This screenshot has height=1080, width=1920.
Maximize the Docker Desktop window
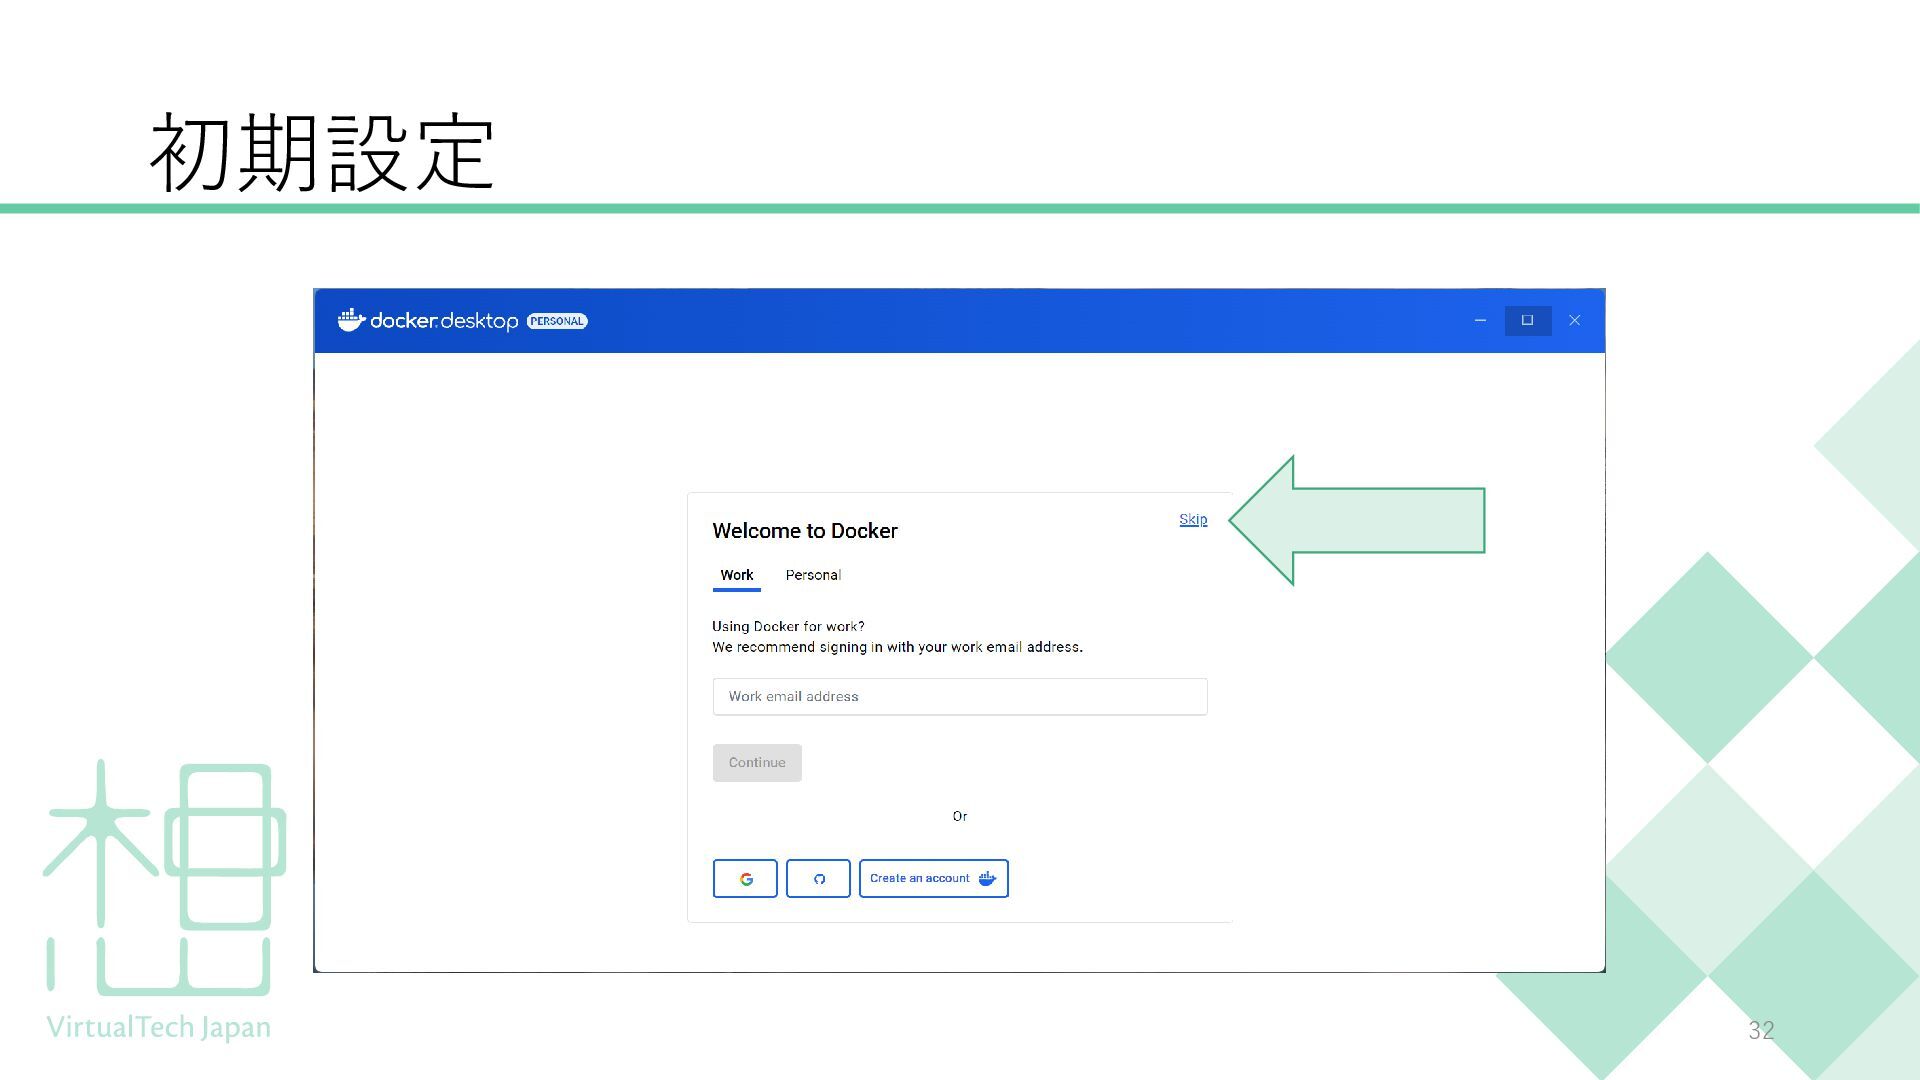click(1527, 321)
